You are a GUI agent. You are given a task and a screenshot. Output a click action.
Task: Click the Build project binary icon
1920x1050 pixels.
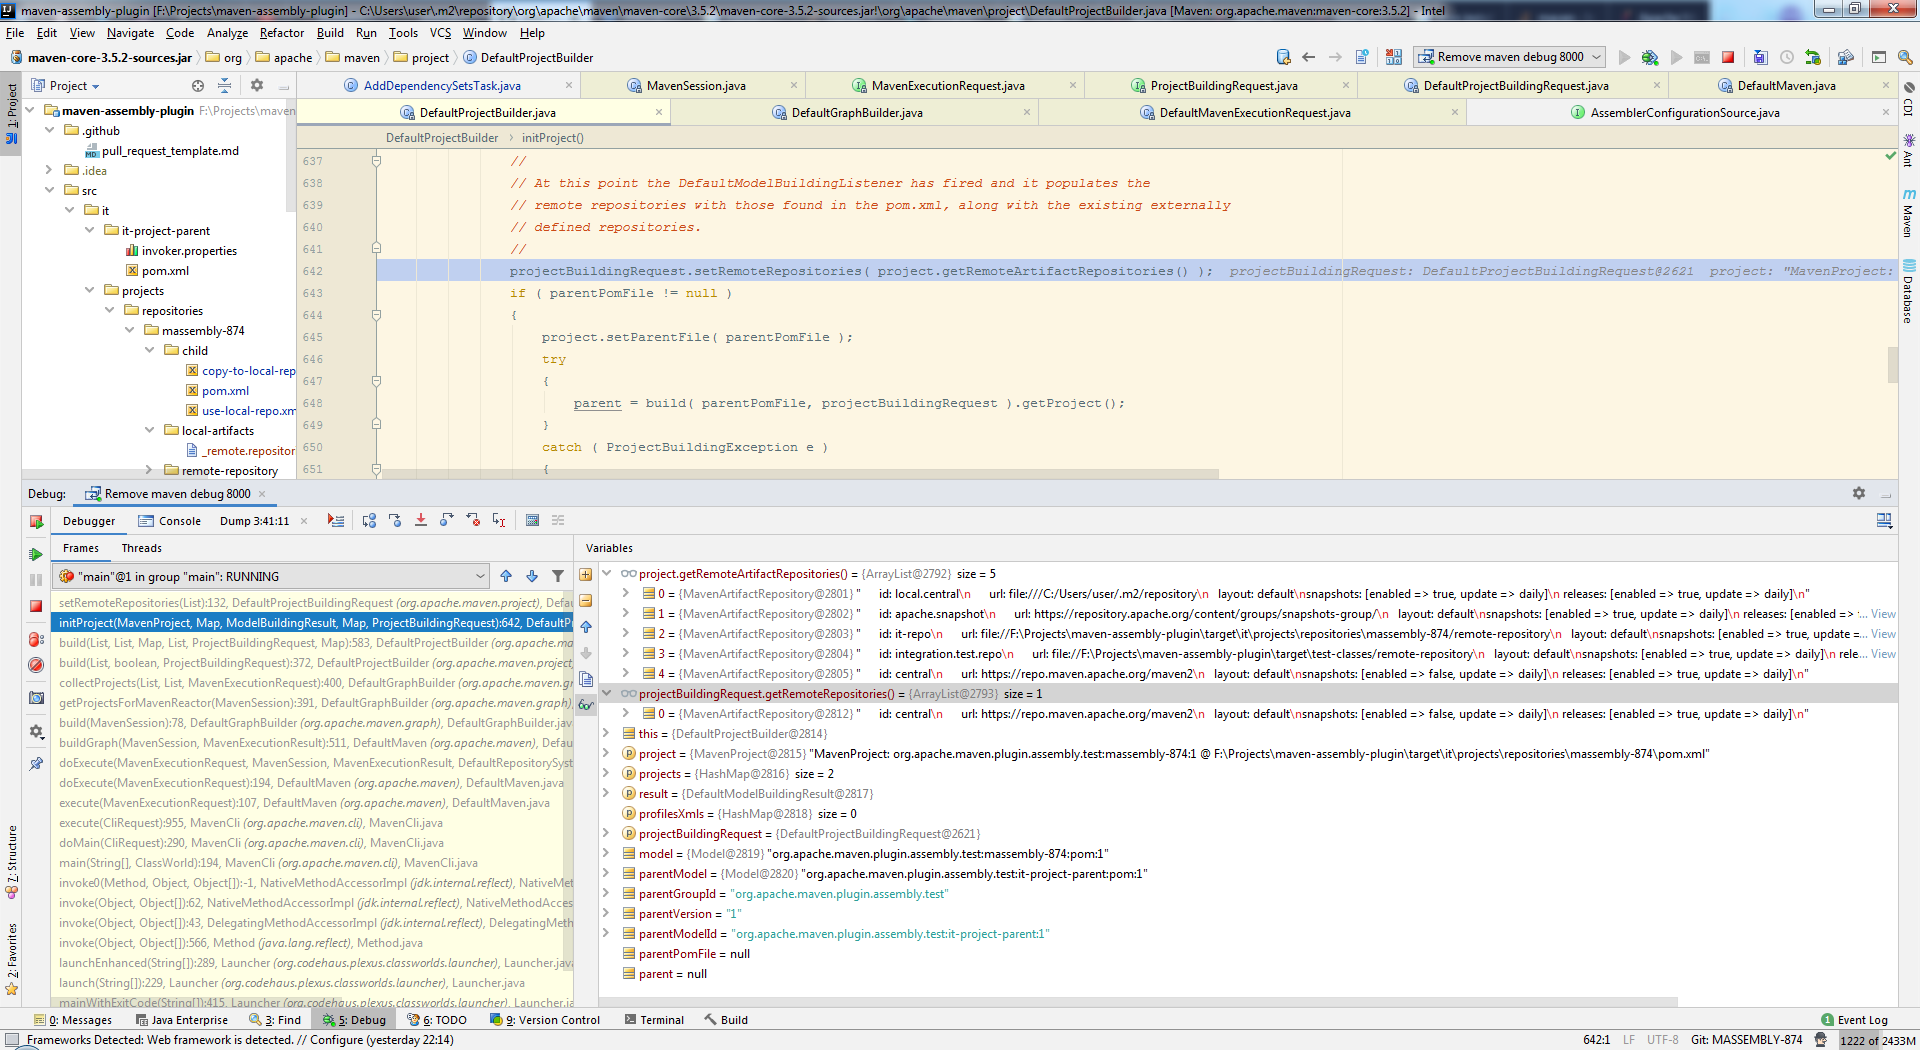pos(1394,57)
